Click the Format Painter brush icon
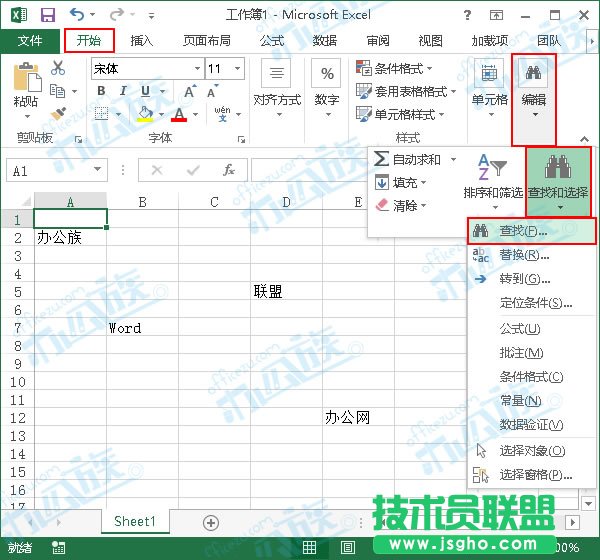Viewport: 600px width, 560px height. click(x=58, y=114)
